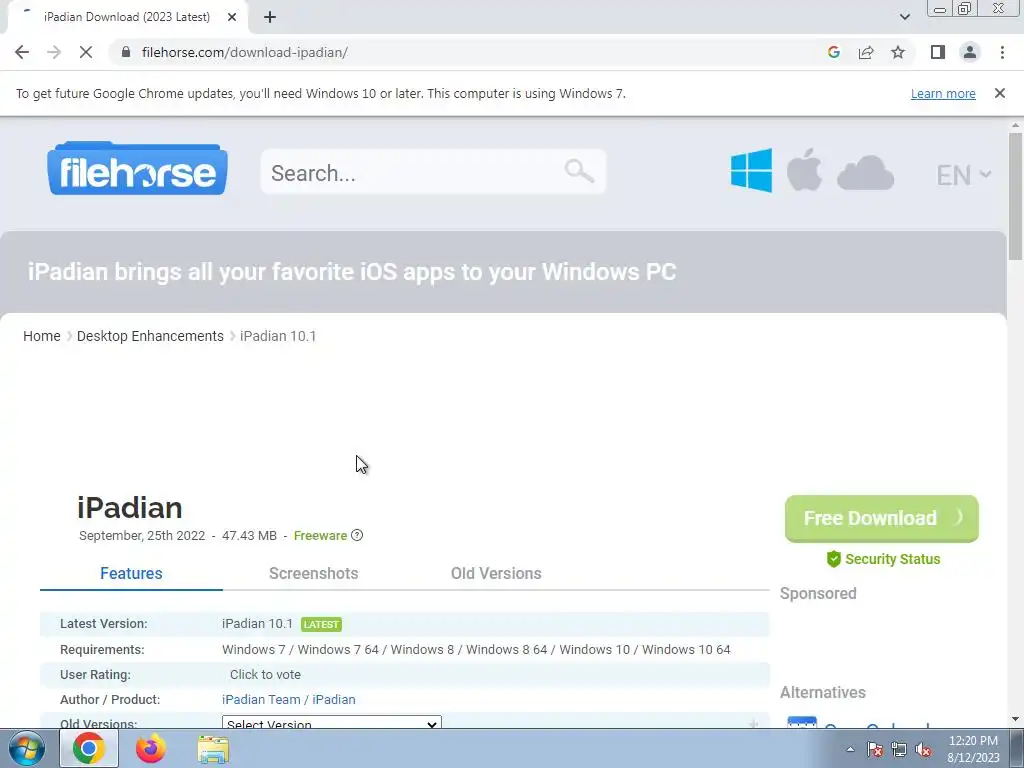
Task: Open the Learn more link
Action: click(943, 93)
